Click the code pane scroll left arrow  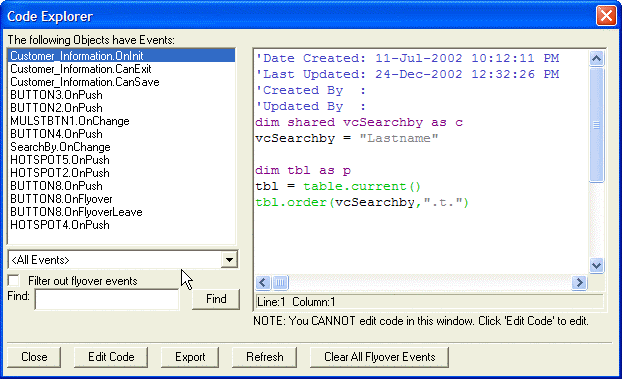click(263, 283)
